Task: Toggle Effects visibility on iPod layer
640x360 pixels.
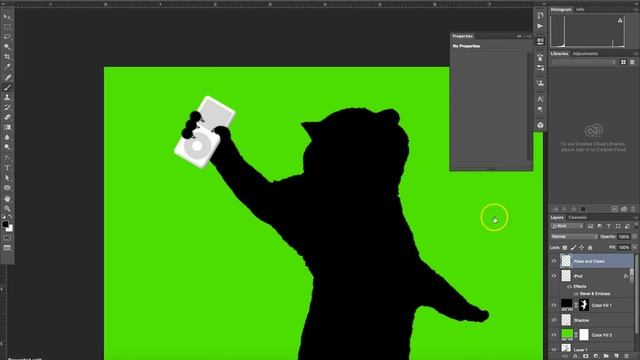Action: pos(569,287)
